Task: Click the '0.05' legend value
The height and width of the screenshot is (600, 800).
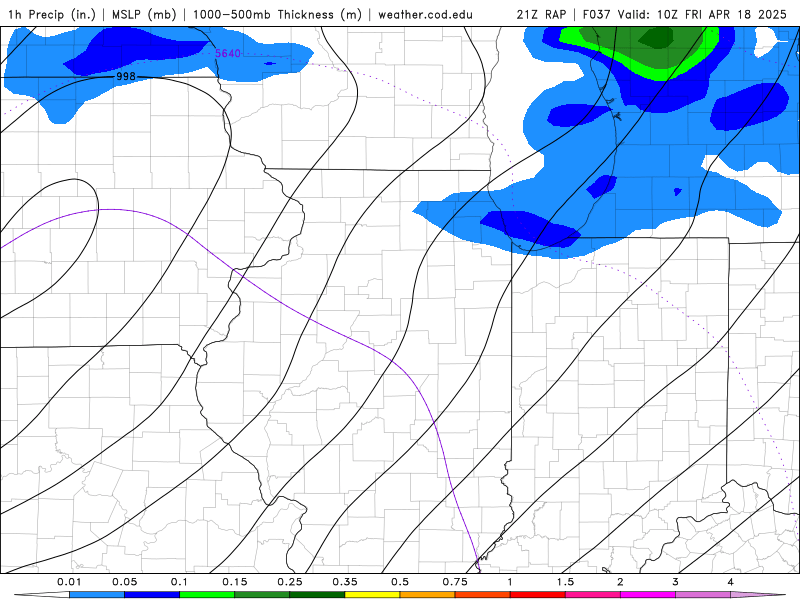Action: (124, 582)
